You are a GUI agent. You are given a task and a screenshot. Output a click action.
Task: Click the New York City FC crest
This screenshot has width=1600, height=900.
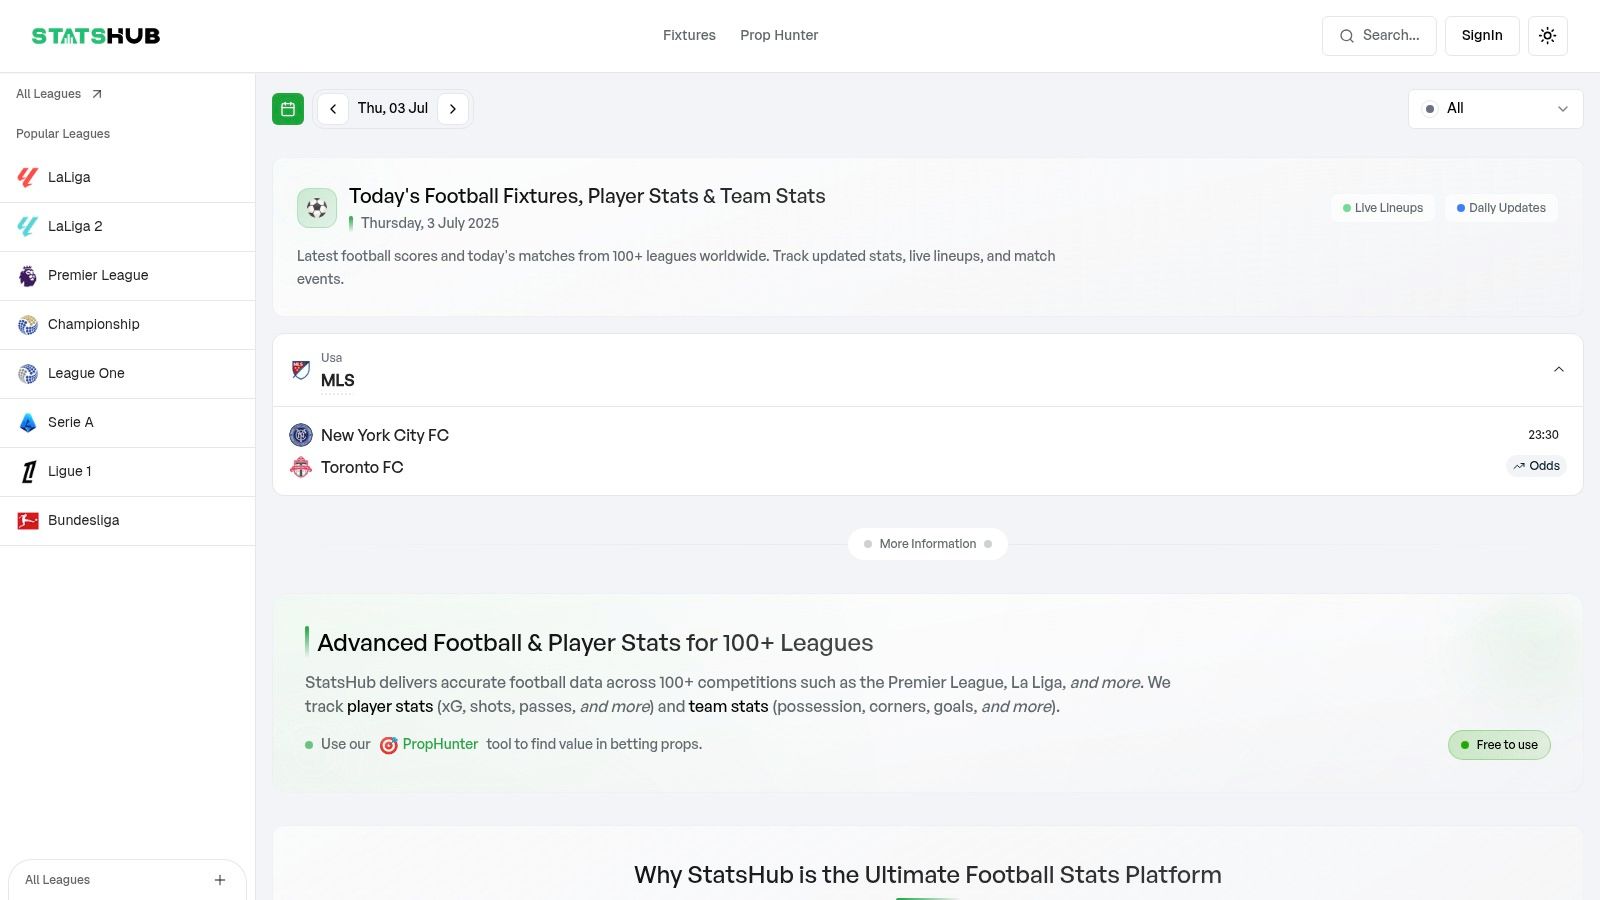(x=301, y=435)
